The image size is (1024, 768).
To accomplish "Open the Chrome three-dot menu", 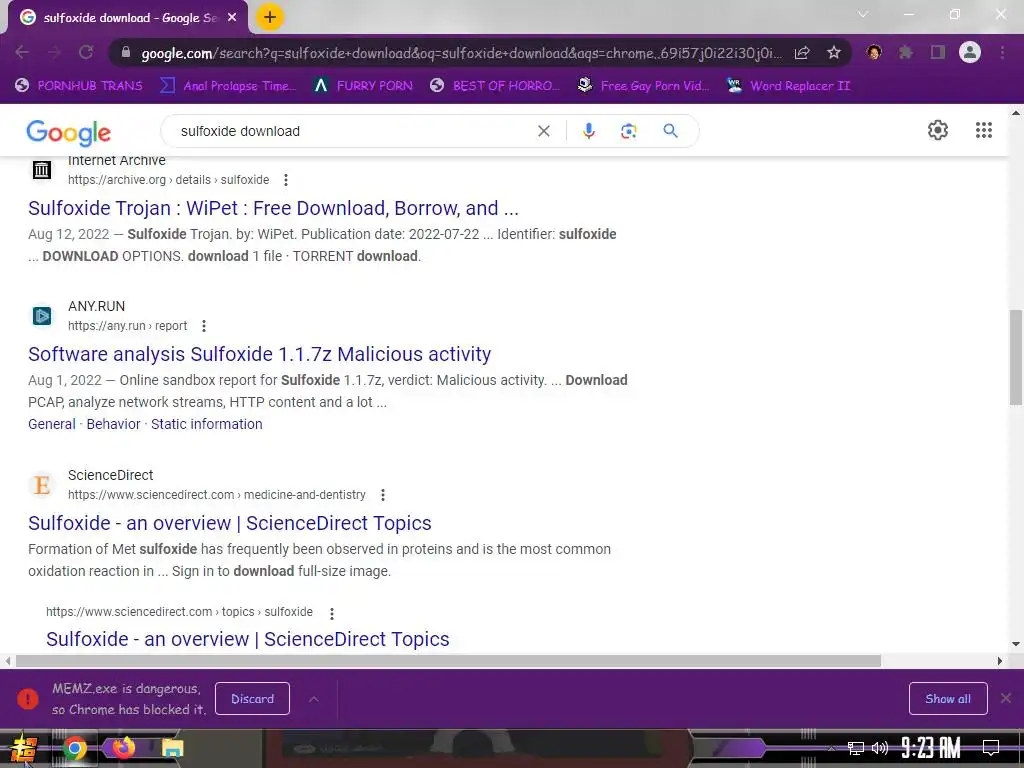I will pos(1002,52).
